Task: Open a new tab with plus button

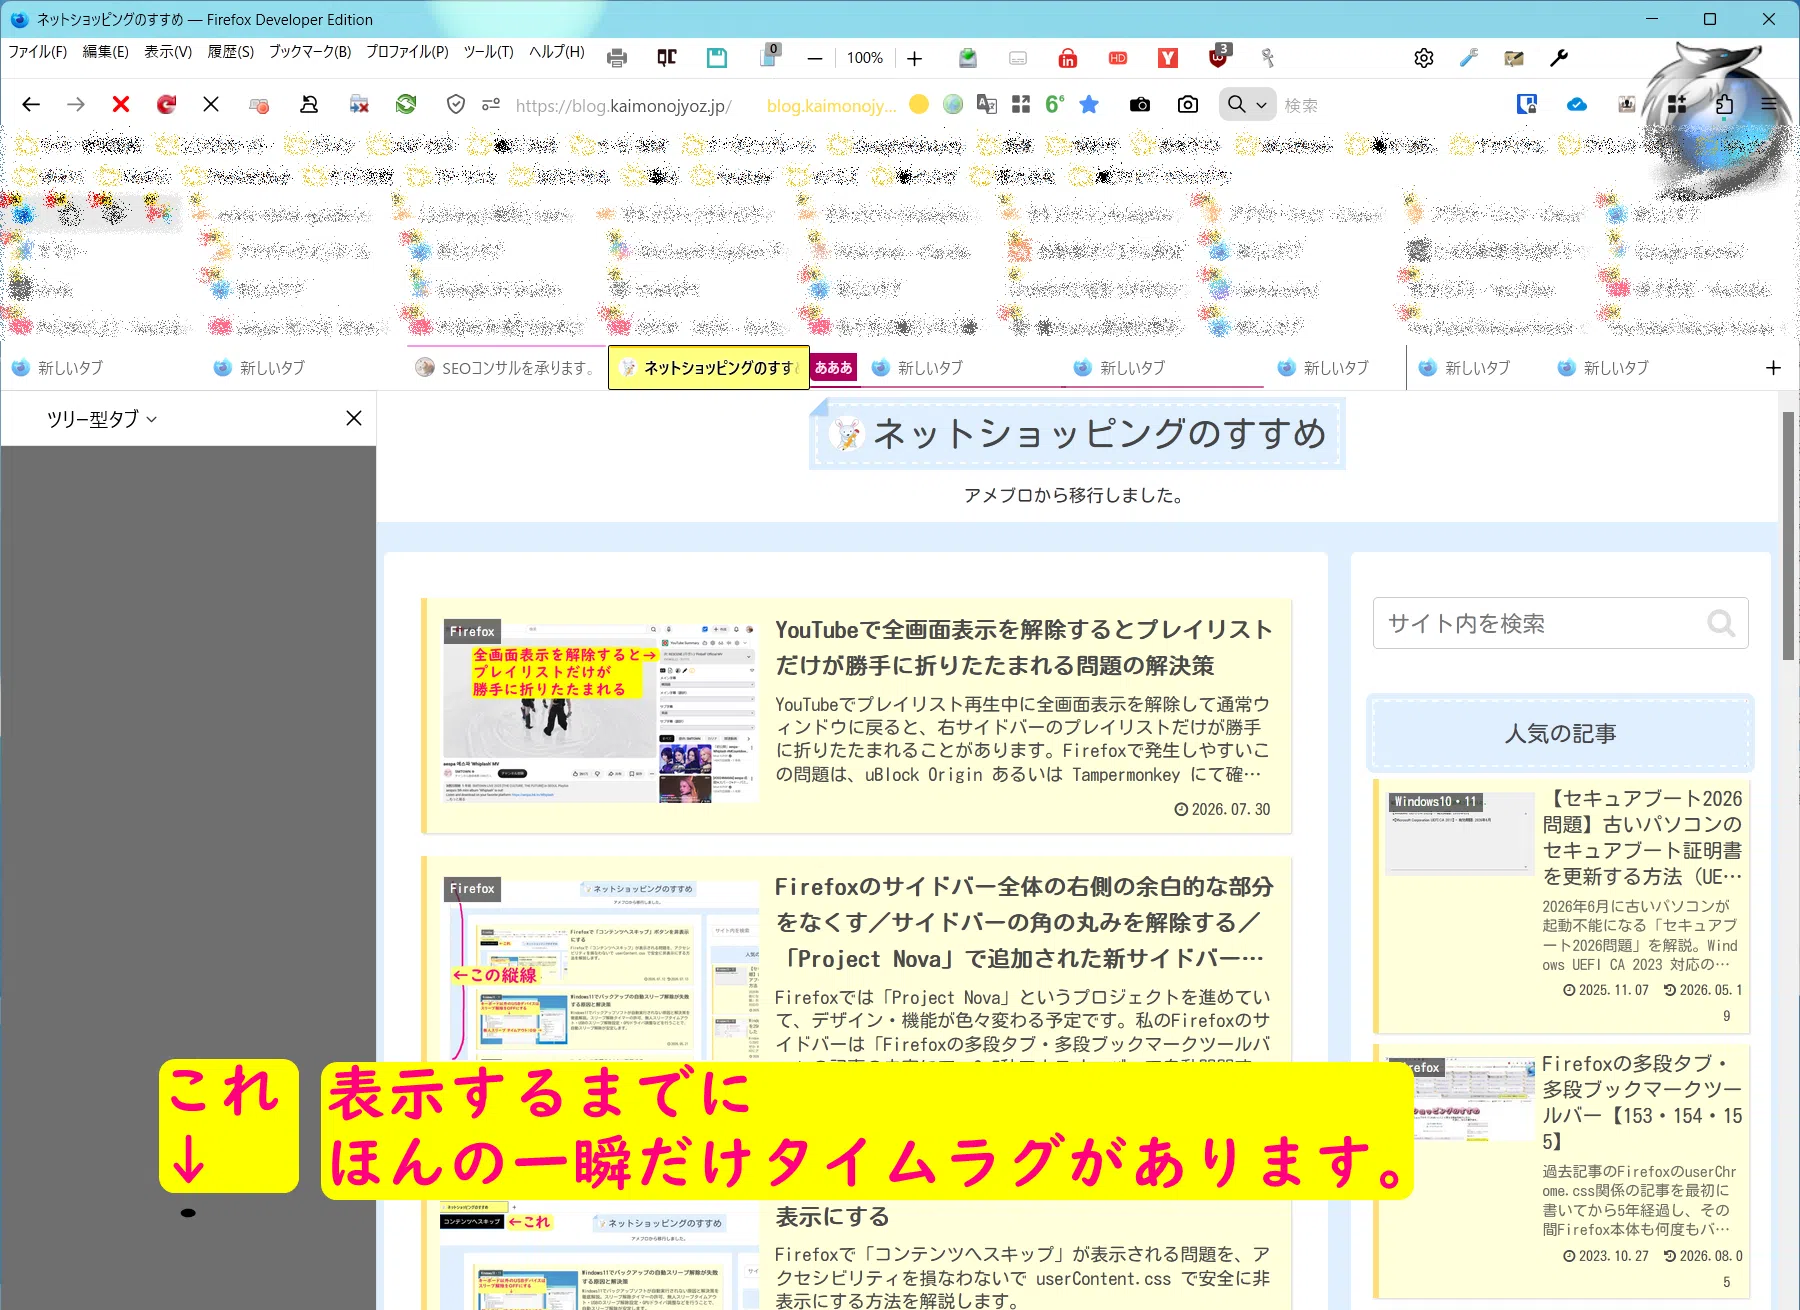Action: [x=1773, y=368]
